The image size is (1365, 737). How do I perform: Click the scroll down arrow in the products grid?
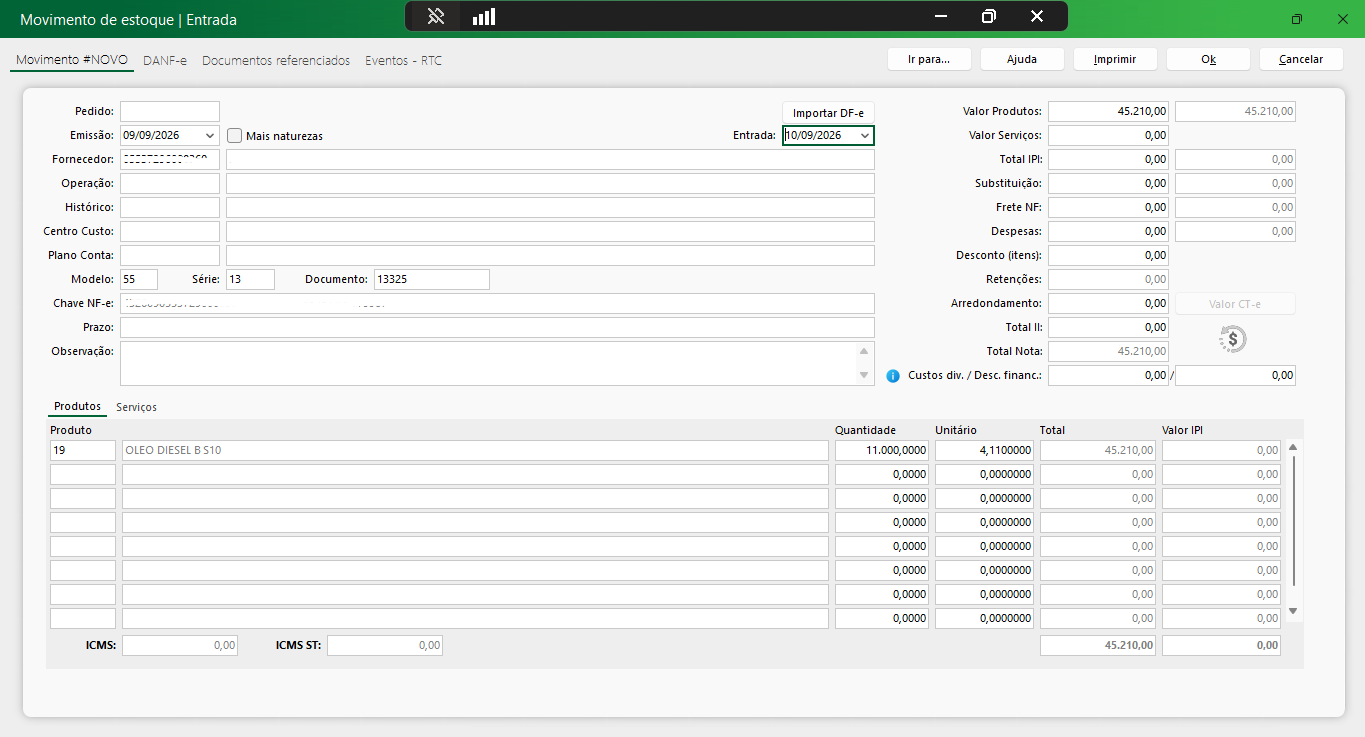click(x=1293, y=610)
